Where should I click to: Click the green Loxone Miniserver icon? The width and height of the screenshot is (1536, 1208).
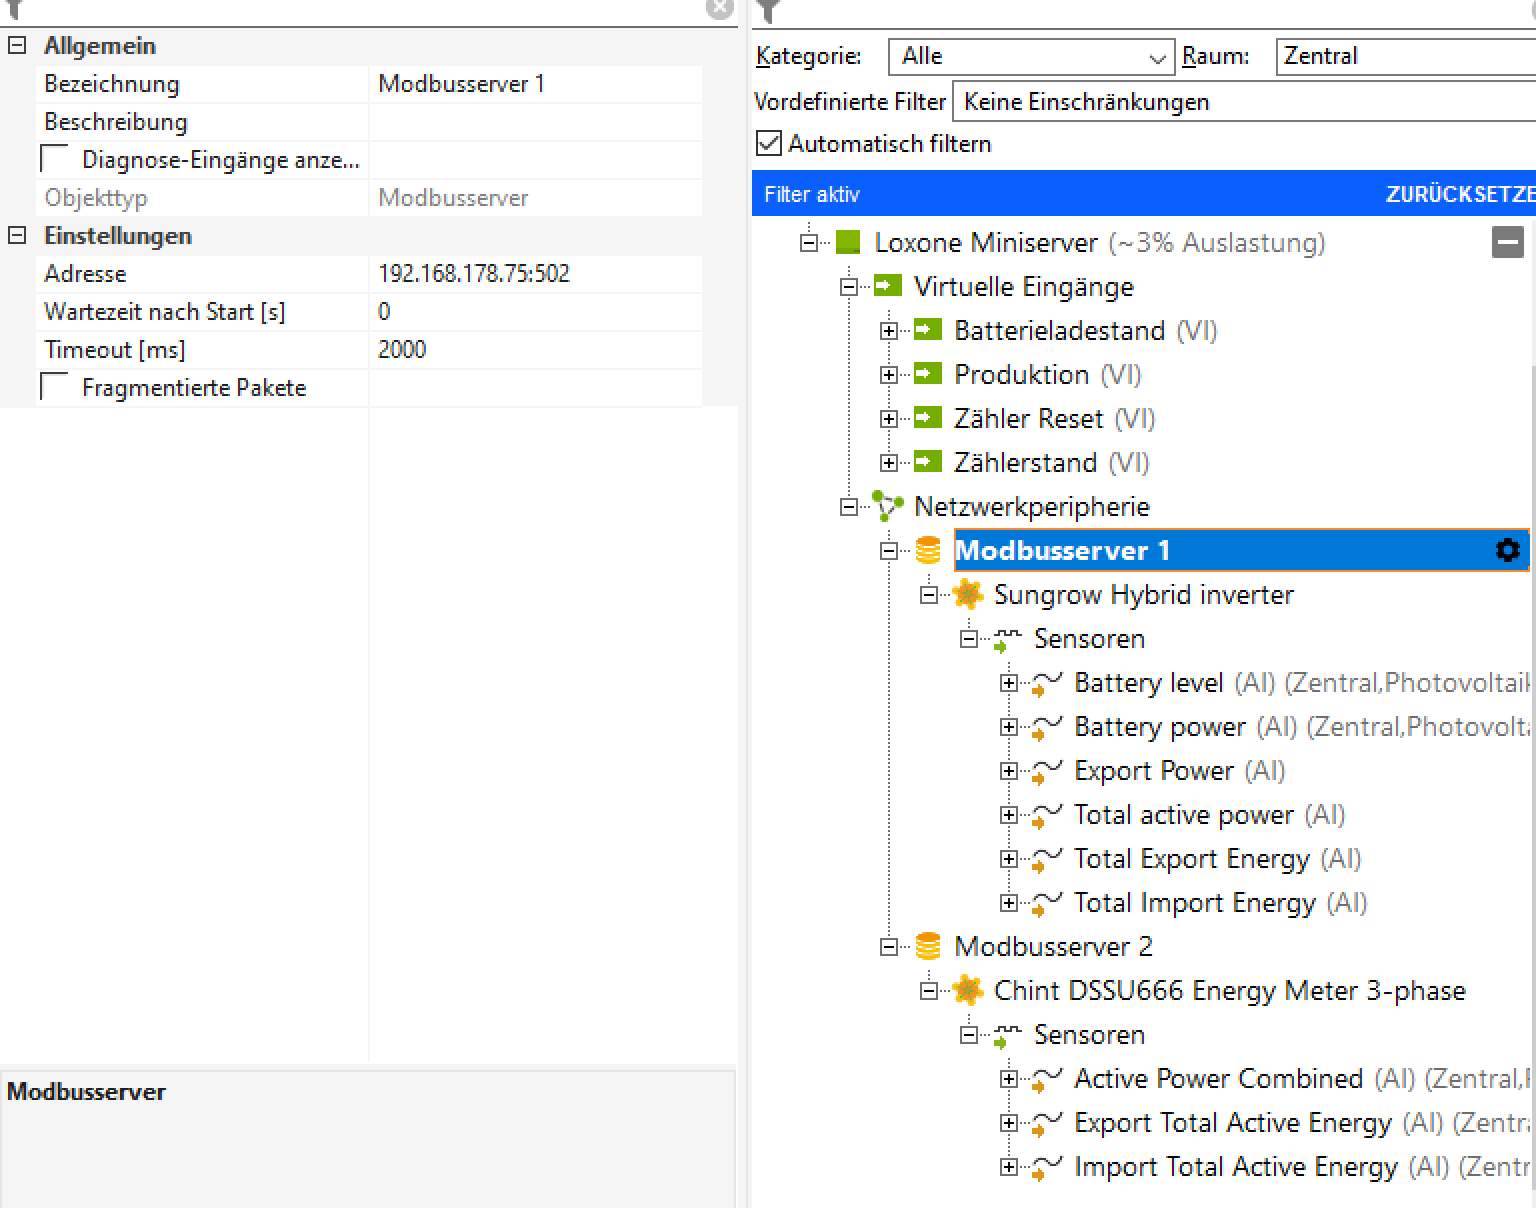[x=848, y=242]
